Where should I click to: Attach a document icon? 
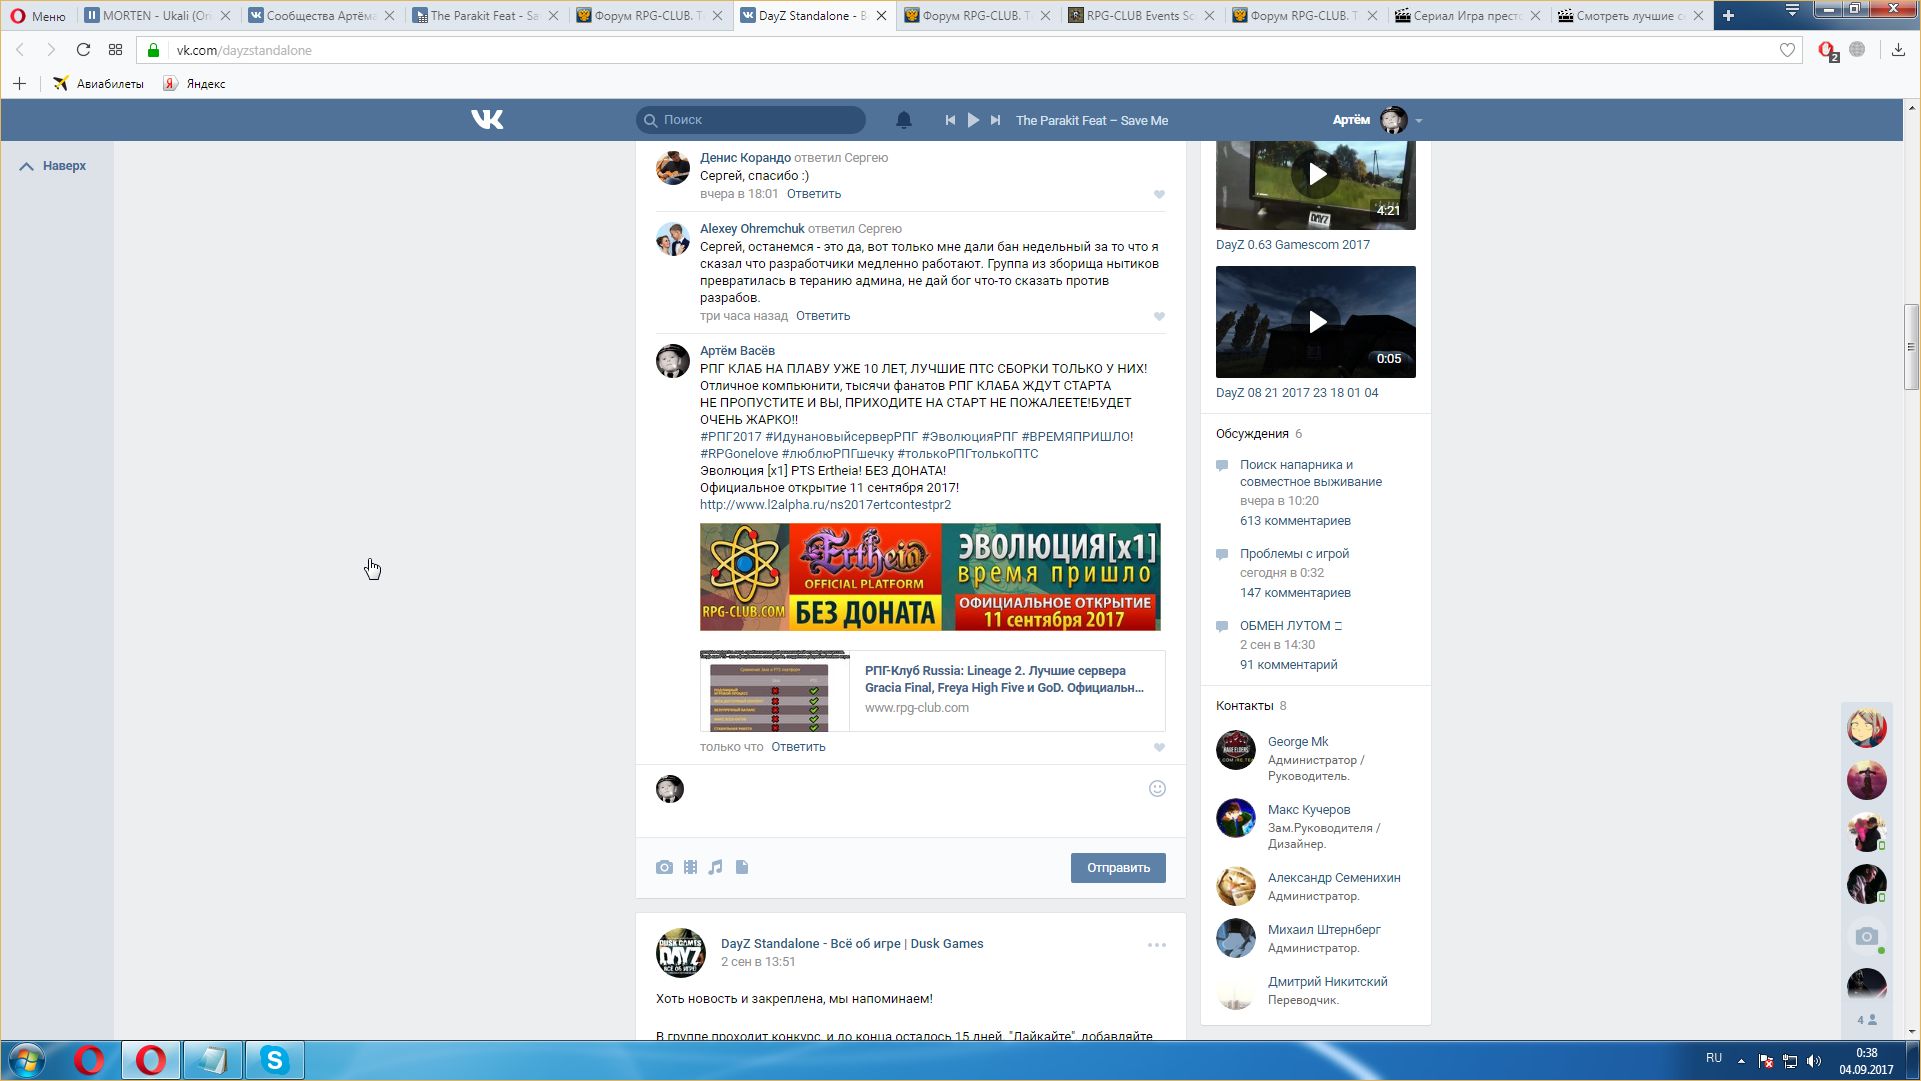point(742,868)
